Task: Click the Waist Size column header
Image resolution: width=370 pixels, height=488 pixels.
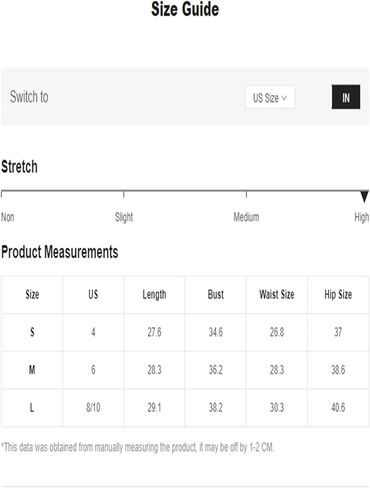Action: pos(277,295)
